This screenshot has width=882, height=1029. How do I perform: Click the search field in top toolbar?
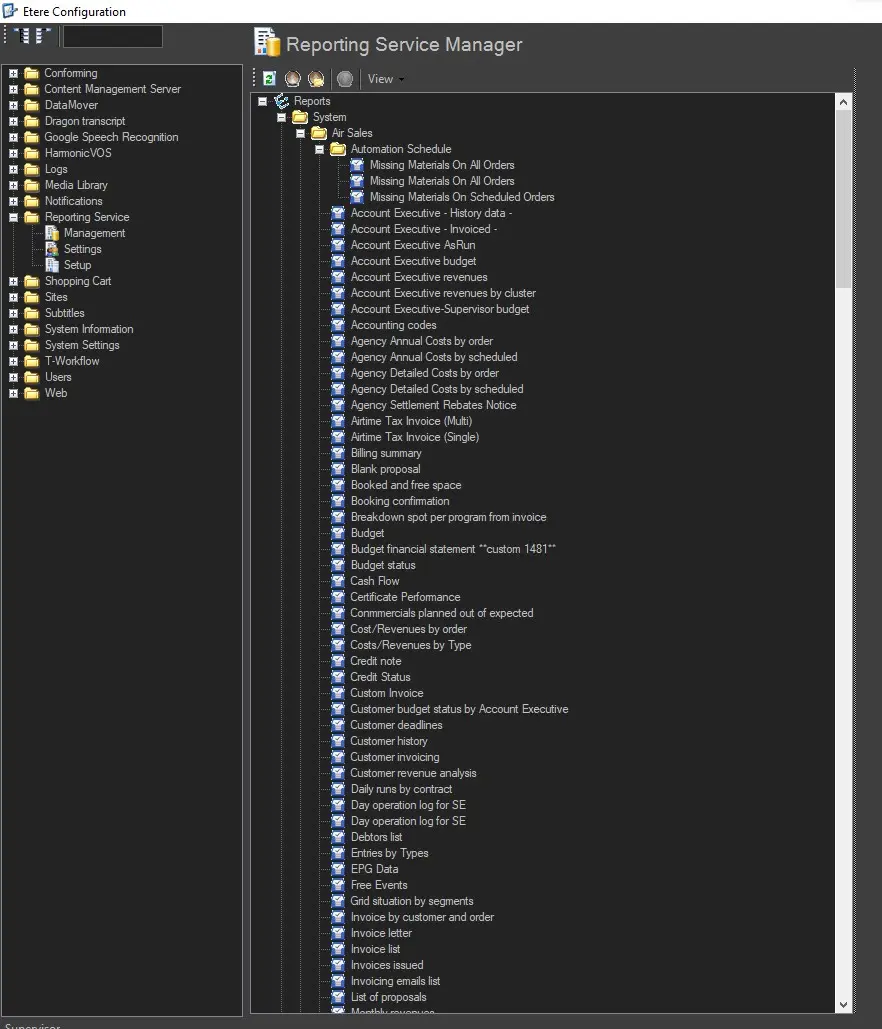tap(112, 37)
